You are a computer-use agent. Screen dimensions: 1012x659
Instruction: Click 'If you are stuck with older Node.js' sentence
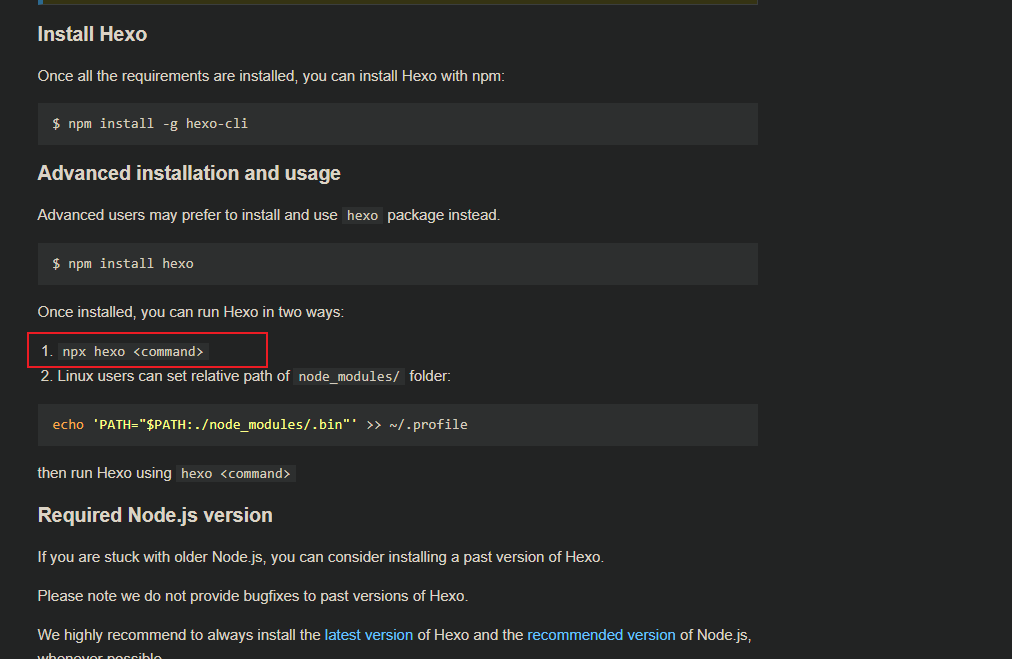[x=321, y=557]
